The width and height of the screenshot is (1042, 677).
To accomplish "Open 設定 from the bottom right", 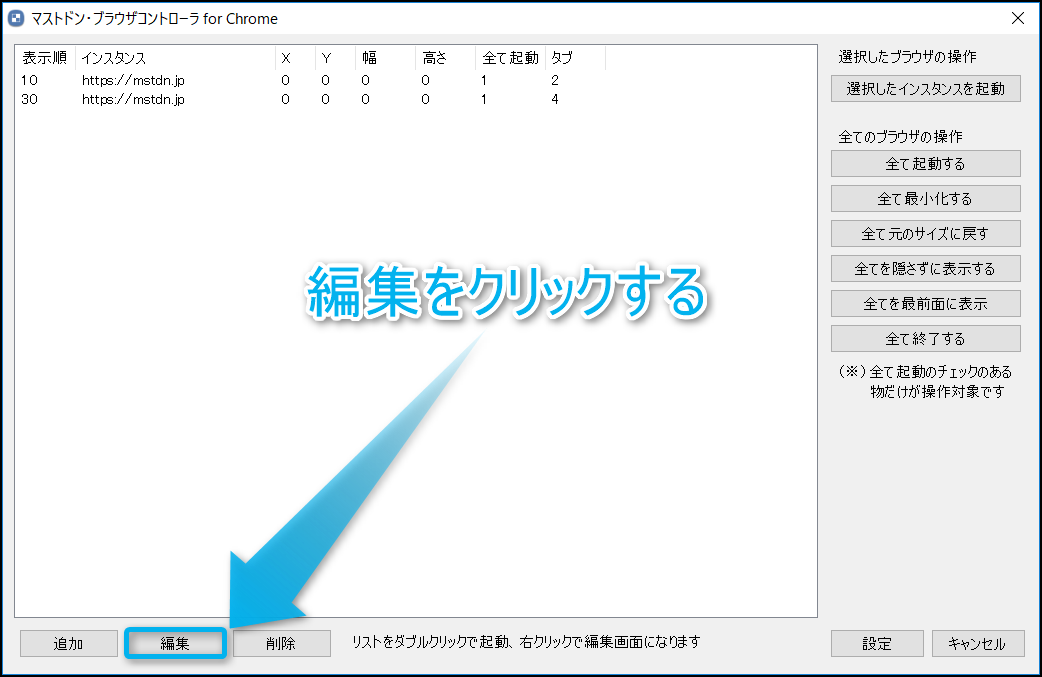I will point(876,643).
